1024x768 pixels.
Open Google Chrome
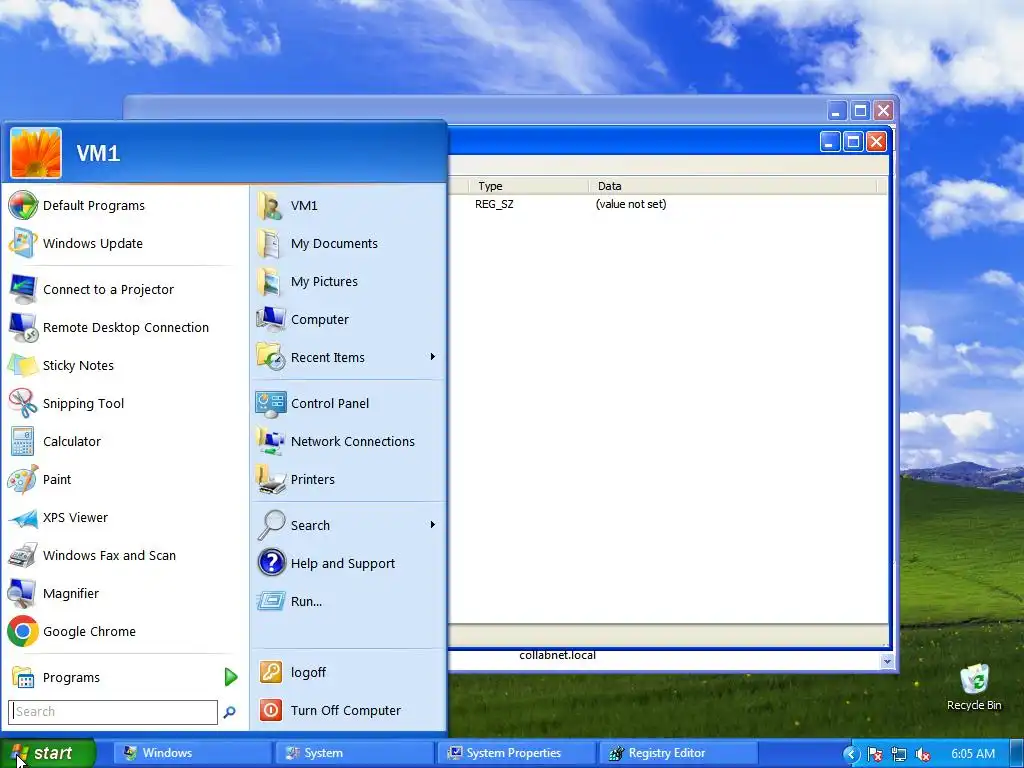click(124, 632)
